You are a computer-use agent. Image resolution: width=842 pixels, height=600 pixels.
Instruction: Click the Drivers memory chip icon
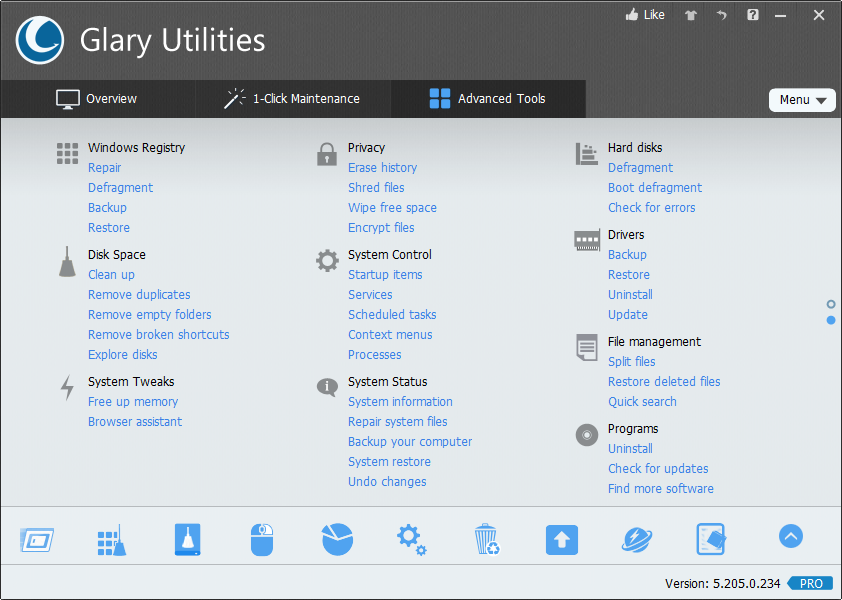click(x=587, y=240)
